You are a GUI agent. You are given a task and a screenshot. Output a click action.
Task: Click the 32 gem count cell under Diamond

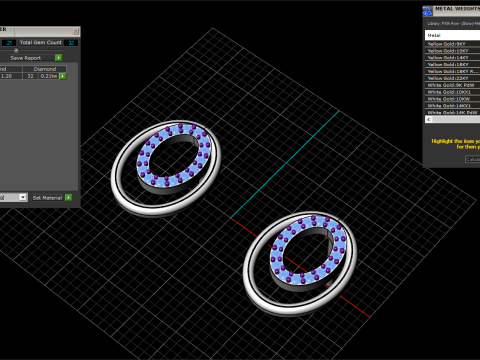click(30, 76)
